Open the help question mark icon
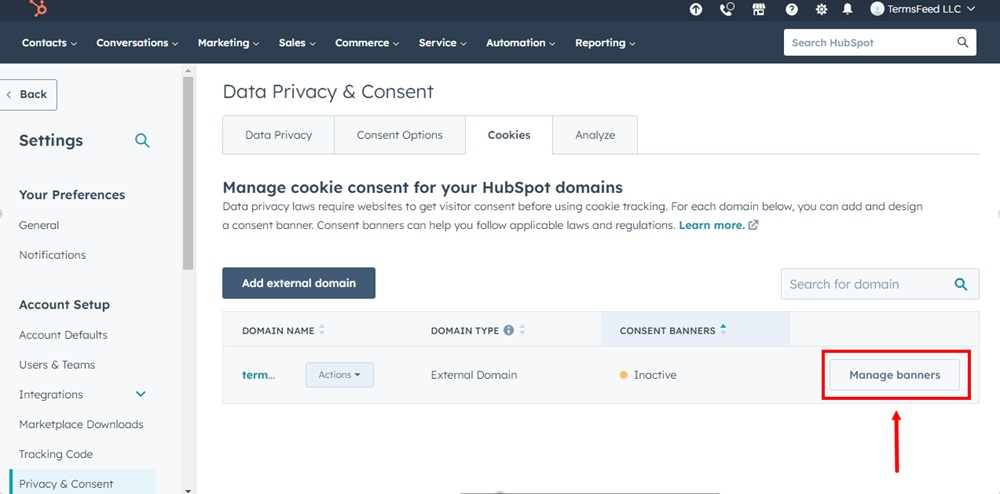 click(791, 10)
